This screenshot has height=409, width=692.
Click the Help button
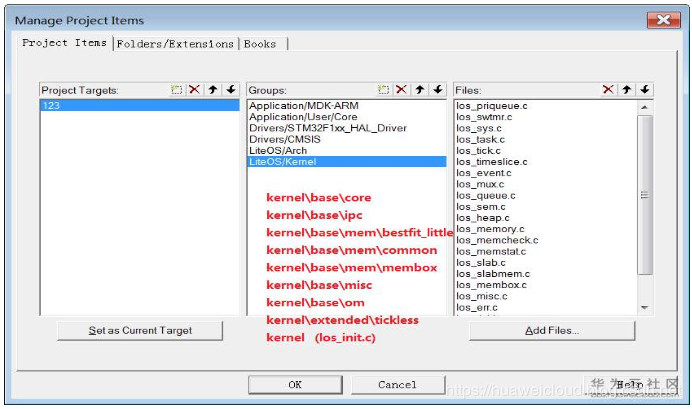[x=630, y=385]
